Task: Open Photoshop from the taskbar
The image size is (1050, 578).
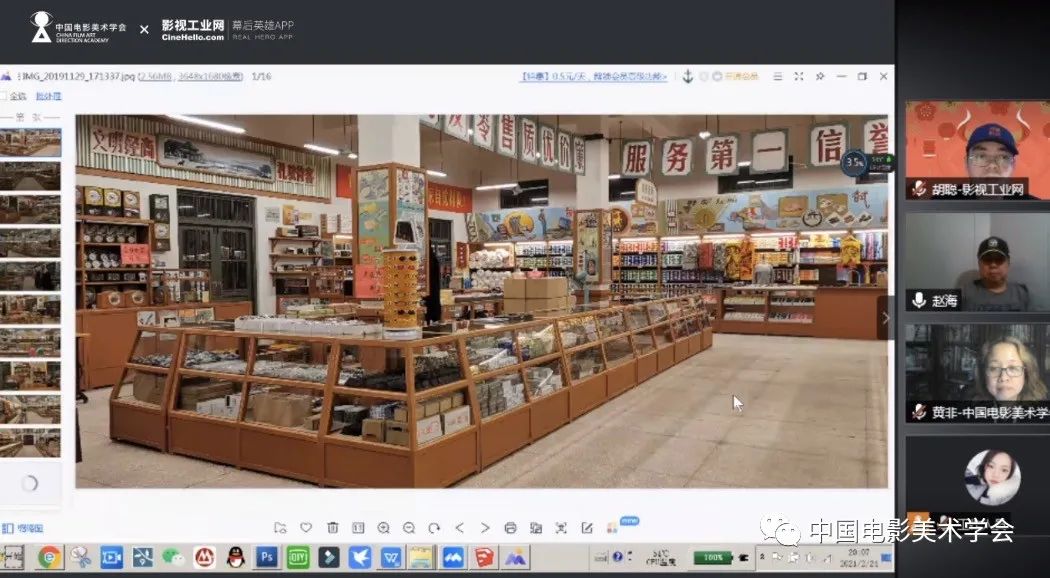Action: [267, 556]
